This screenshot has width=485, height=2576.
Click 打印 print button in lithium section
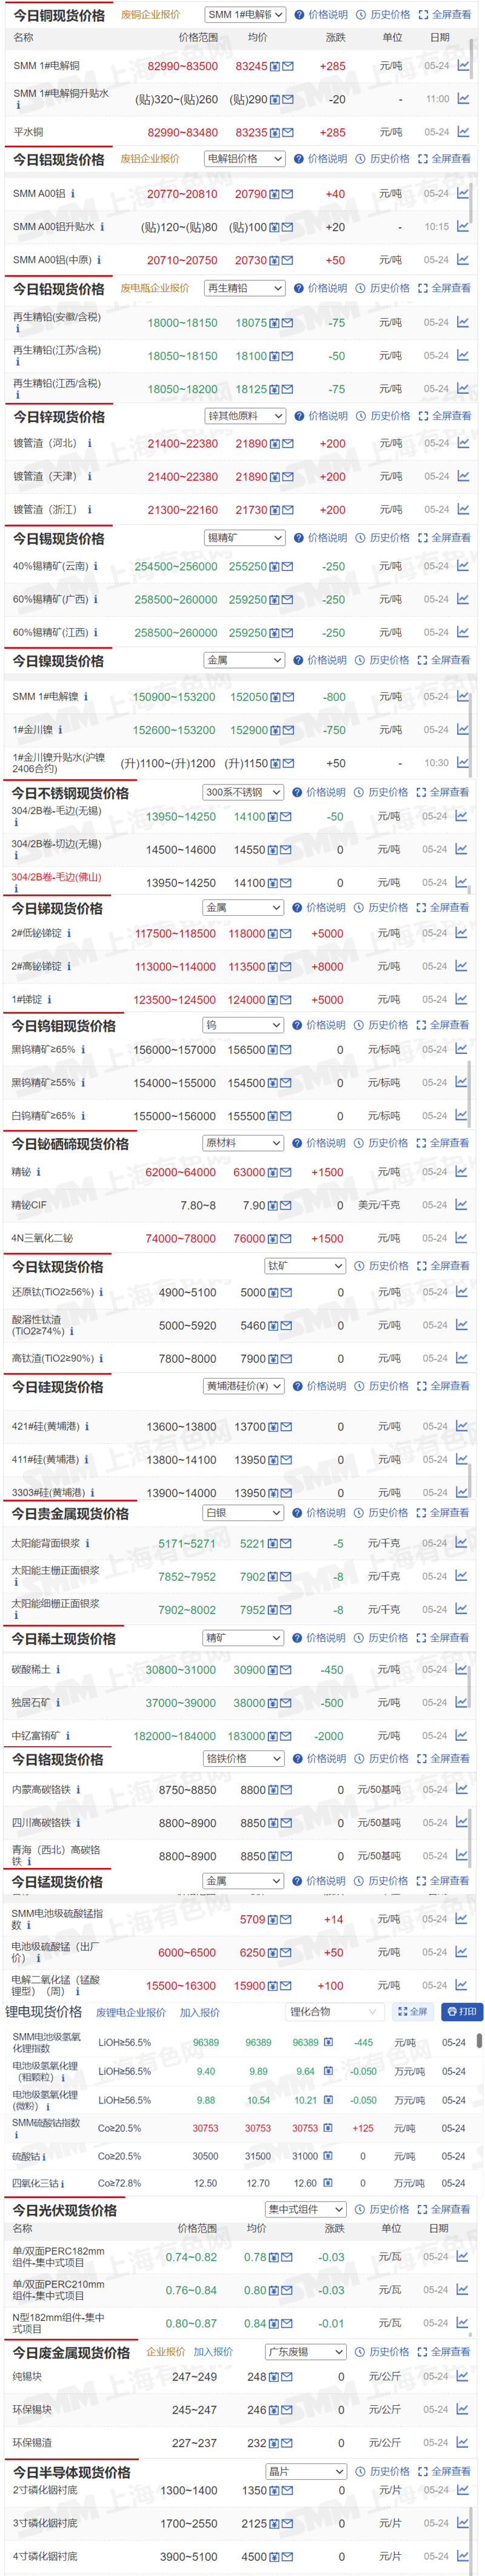click(462, 2011)
